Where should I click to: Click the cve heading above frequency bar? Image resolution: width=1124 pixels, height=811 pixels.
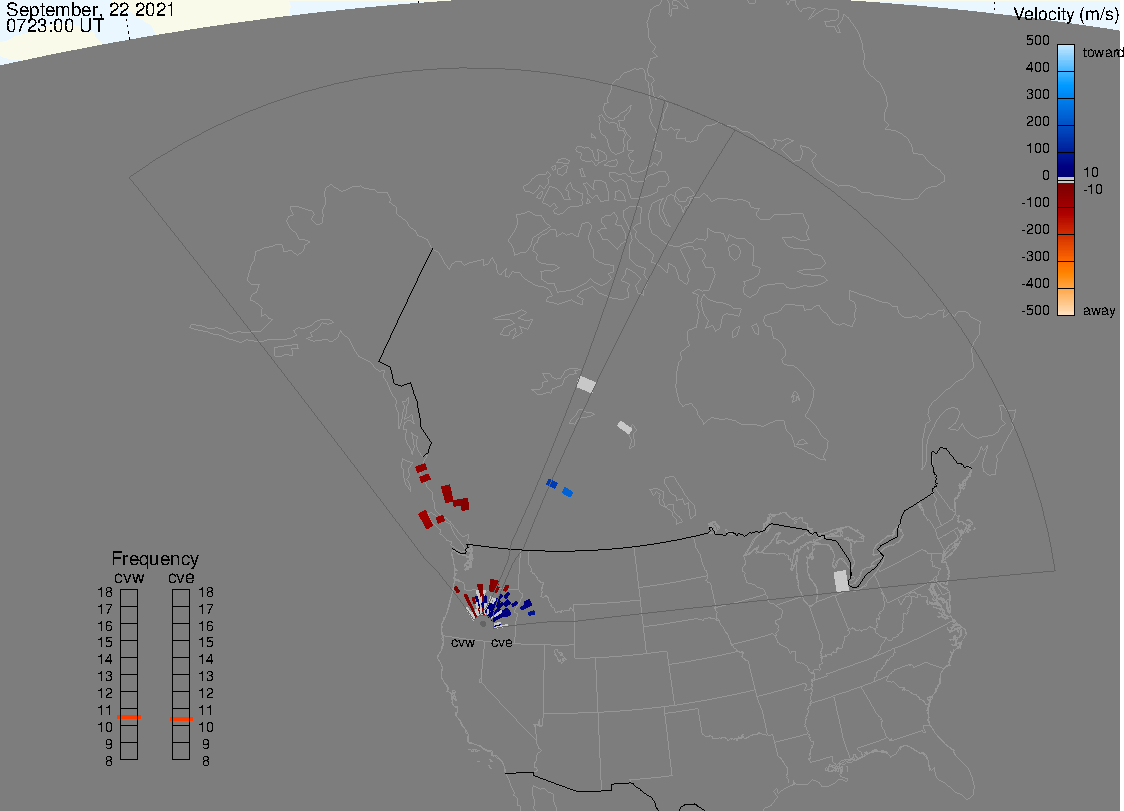click(x=181, y=578)
